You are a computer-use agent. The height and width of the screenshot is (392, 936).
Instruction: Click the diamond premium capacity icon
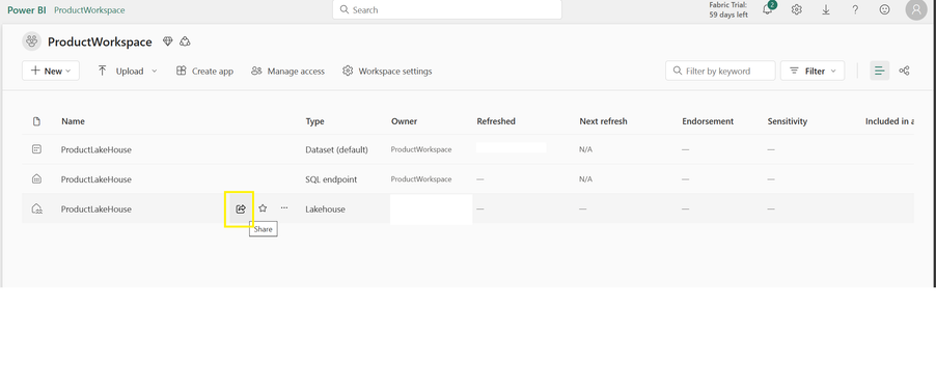pyautogui.click(x=168, y=42)
